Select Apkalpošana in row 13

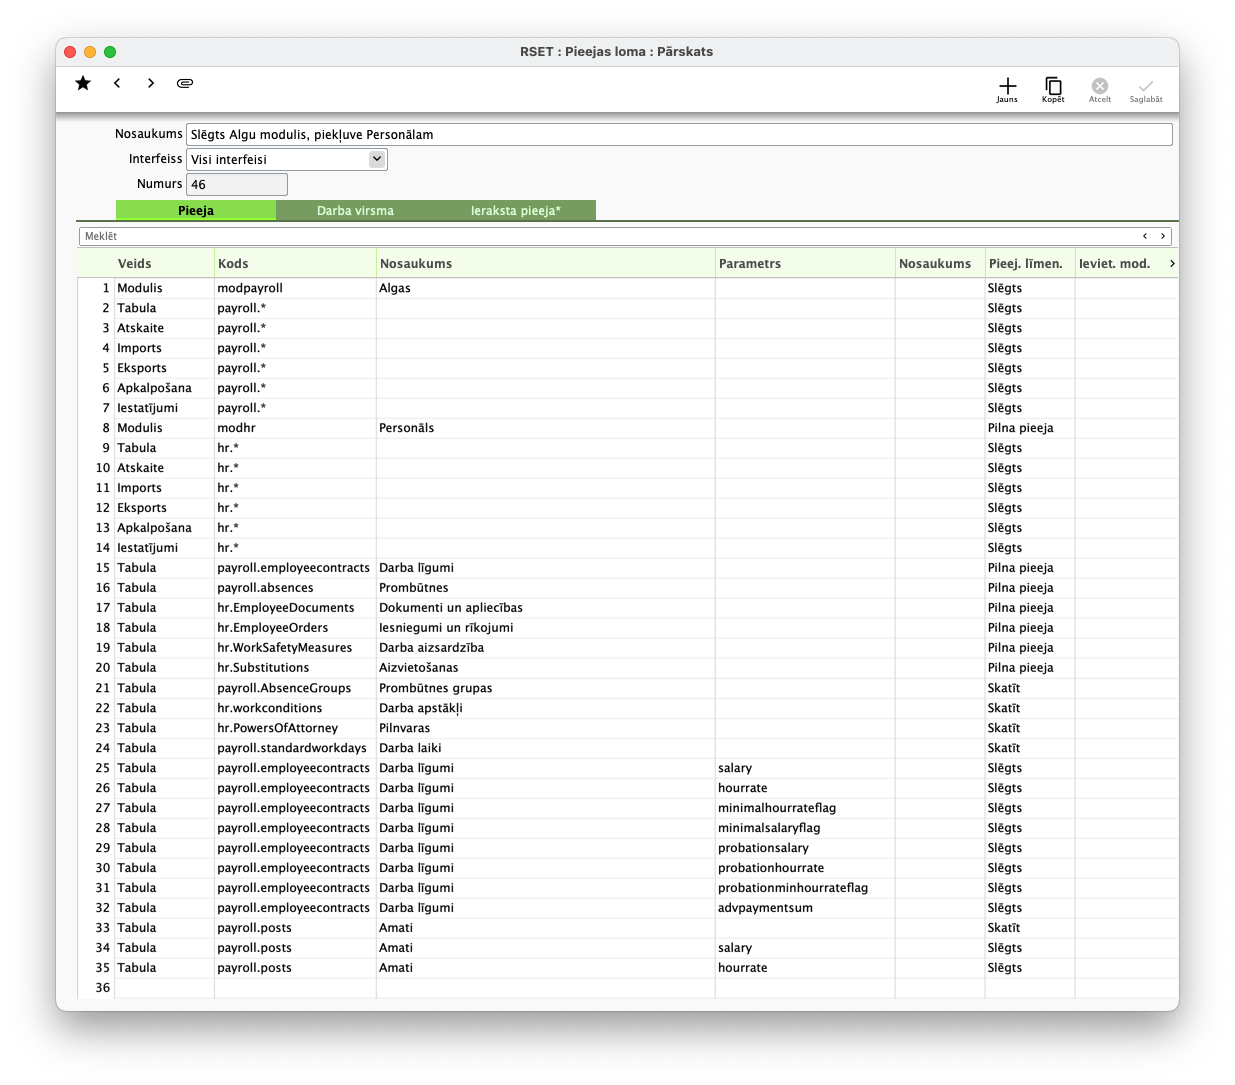(164, 528)
